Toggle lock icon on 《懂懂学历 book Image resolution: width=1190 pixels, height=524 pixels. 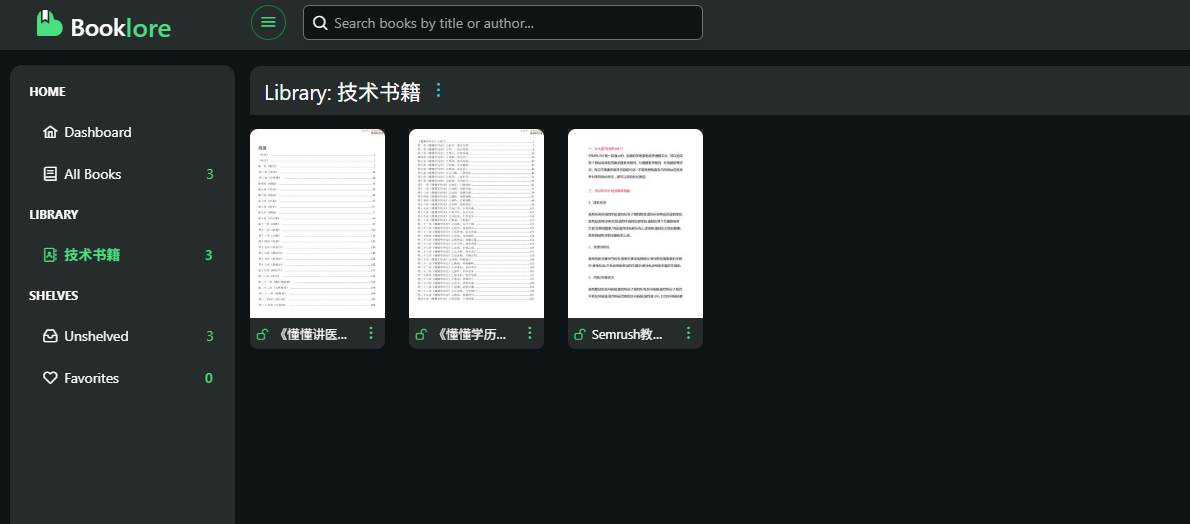click(x=422, y=334)
